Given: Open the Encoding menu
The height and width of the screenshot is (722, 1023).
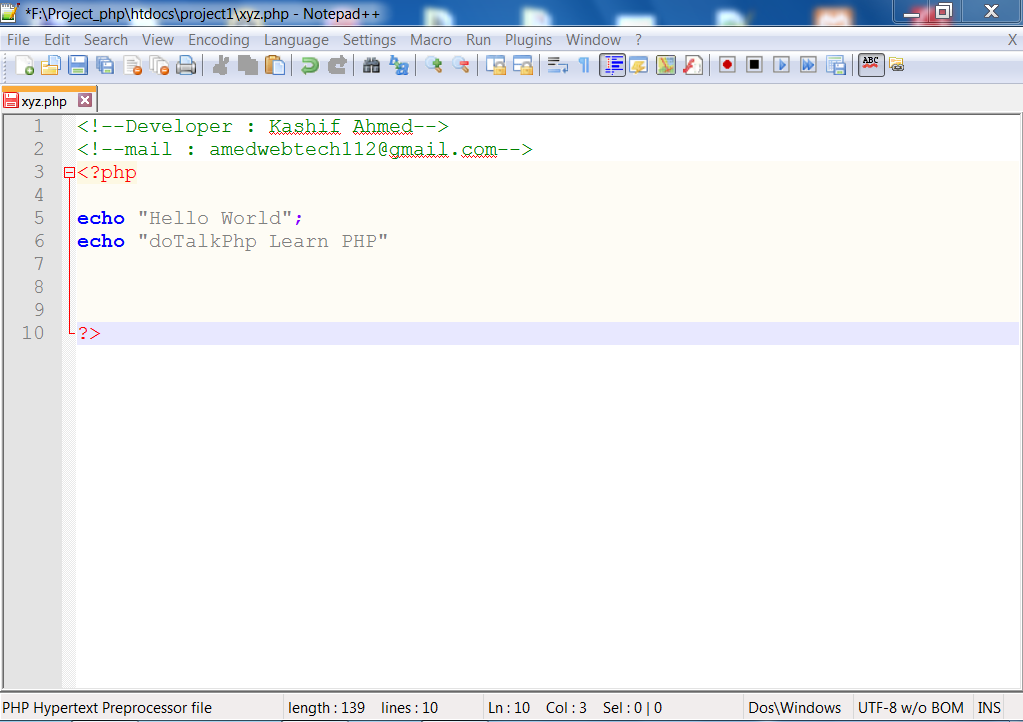Looking at the screenshot, I should coord(218,40).
